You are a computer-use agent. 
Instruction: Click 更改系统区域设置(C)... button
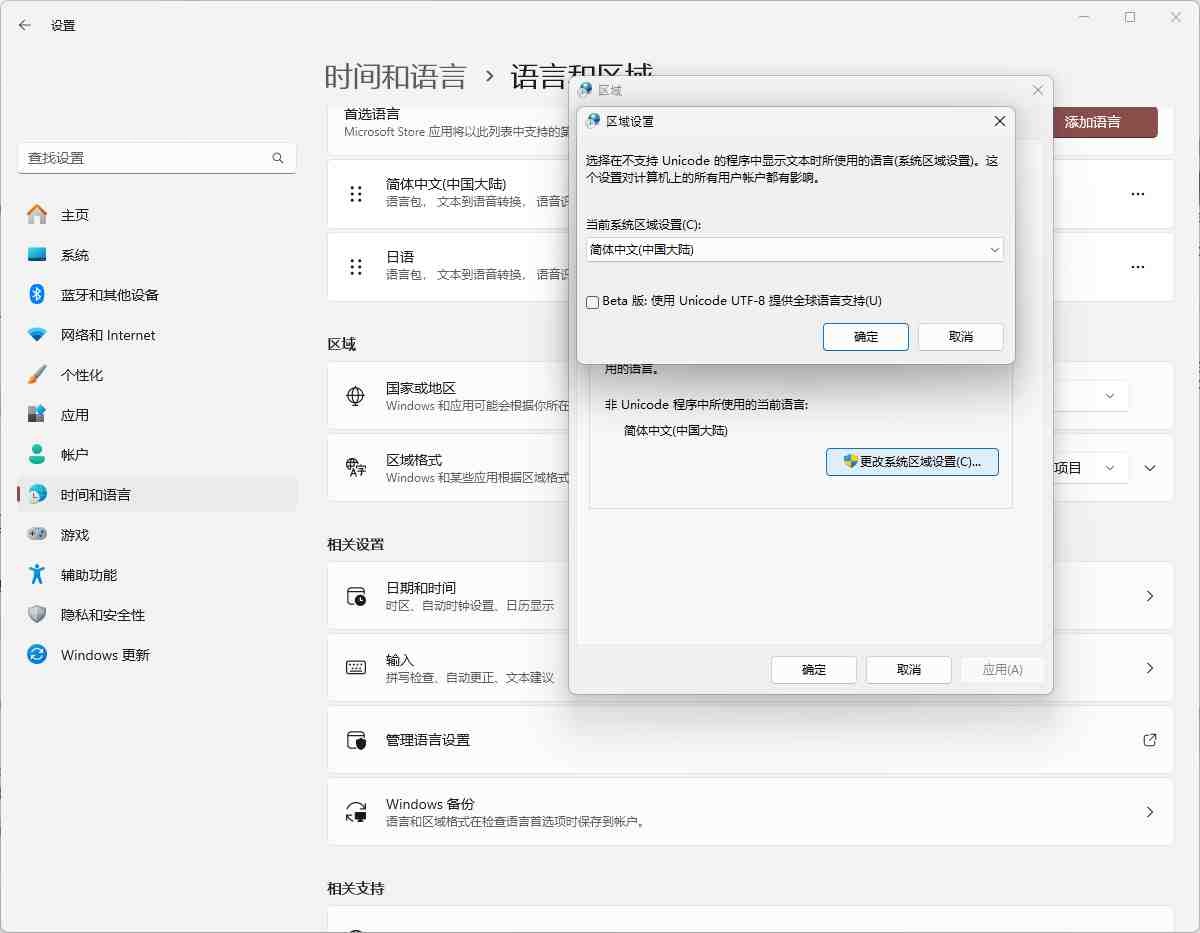(x=912, y=462)
